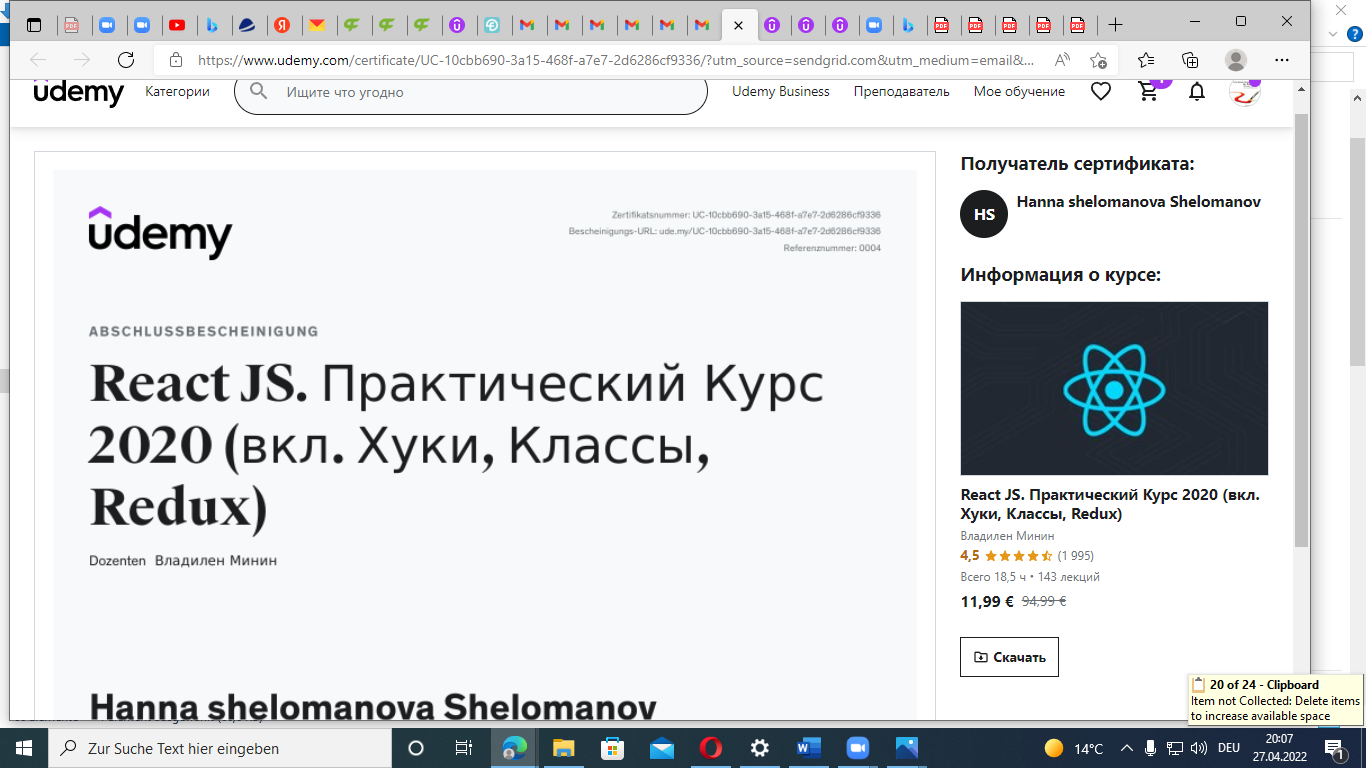Screen dimensions: 1366x768
Task: Open the Udemy shopping cart
Action: tap(1149, 91)
